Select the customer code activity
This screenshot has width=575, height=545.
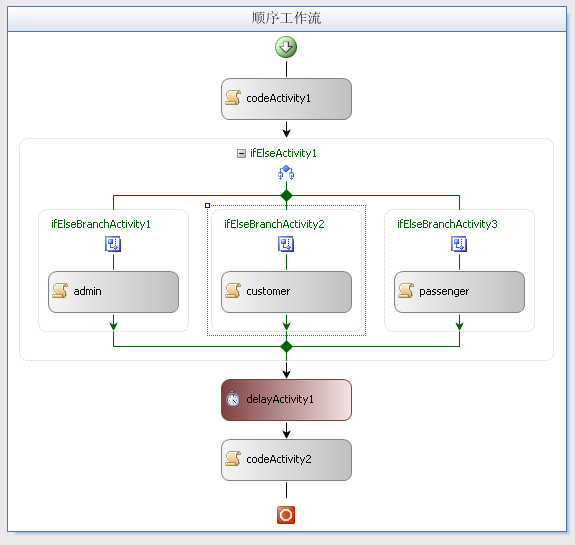tap(286, 292)
